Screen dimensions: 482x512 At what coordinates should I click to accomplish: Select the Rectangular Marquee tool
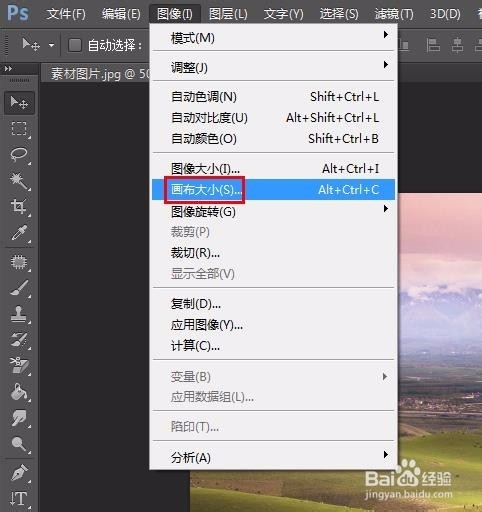pyautogui.click(x=19, y=129)
